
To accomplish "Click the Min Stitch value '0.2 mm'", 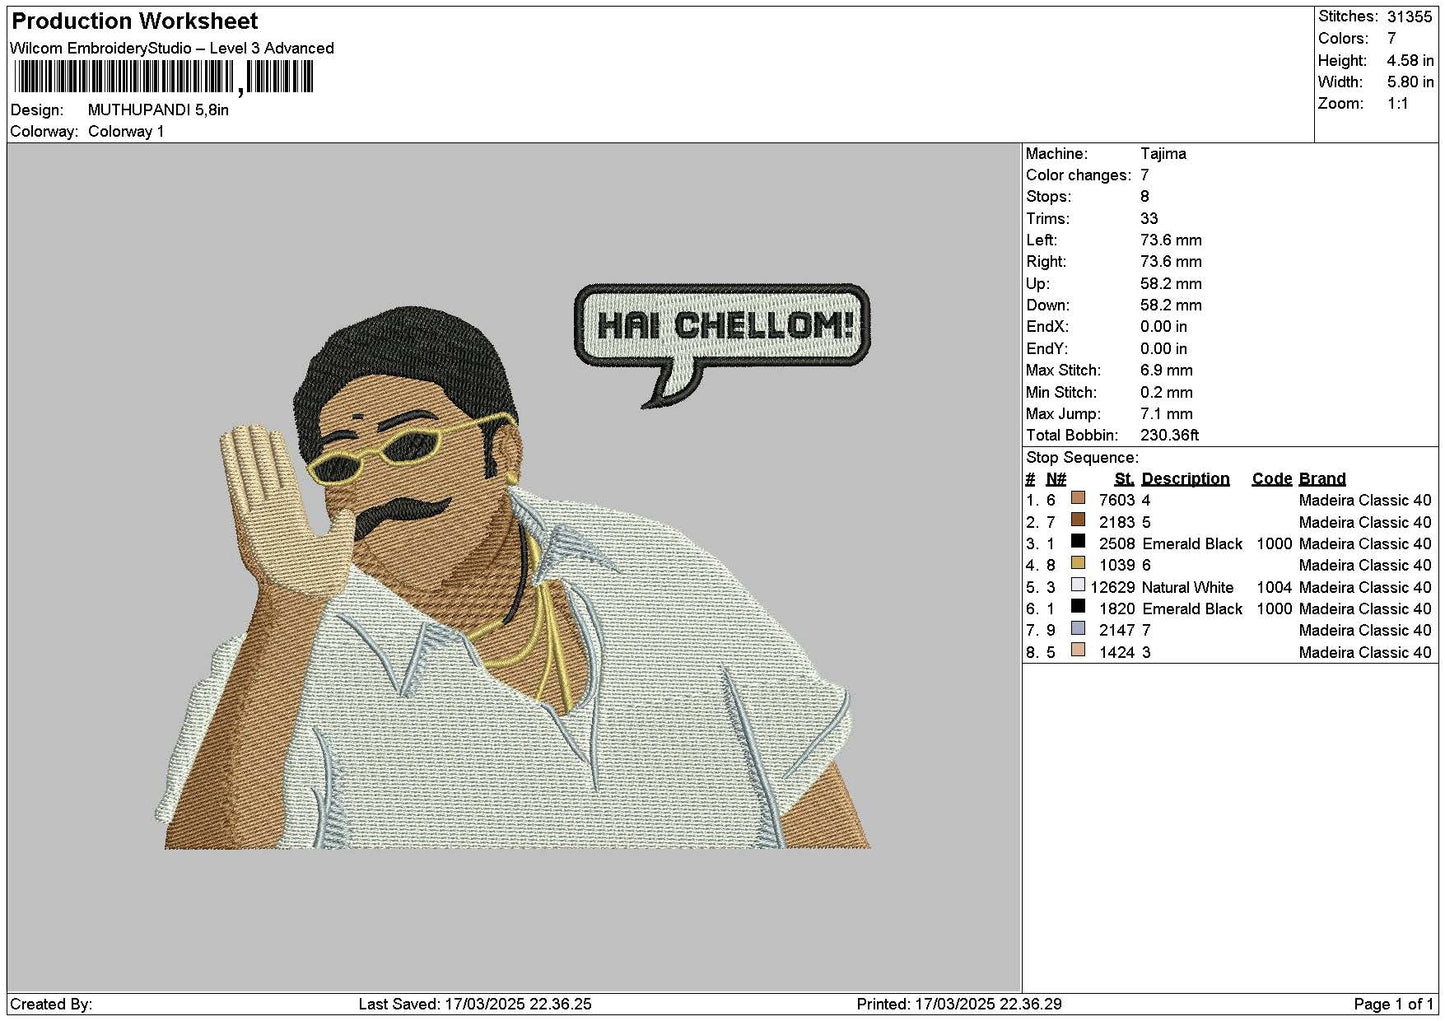I will (x=1166, y=392).
